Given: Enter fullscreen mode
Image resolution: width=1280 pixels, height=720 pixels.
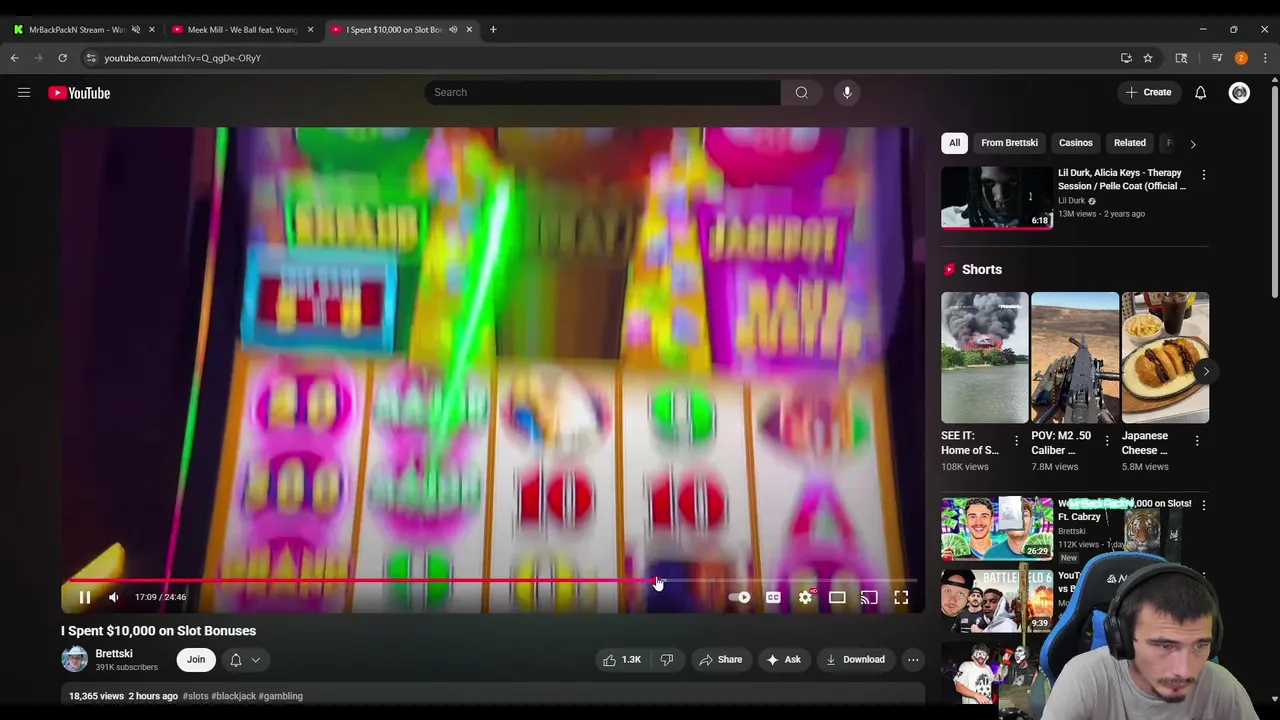Looking at the screenshot, I should click(x=901, y=597).
